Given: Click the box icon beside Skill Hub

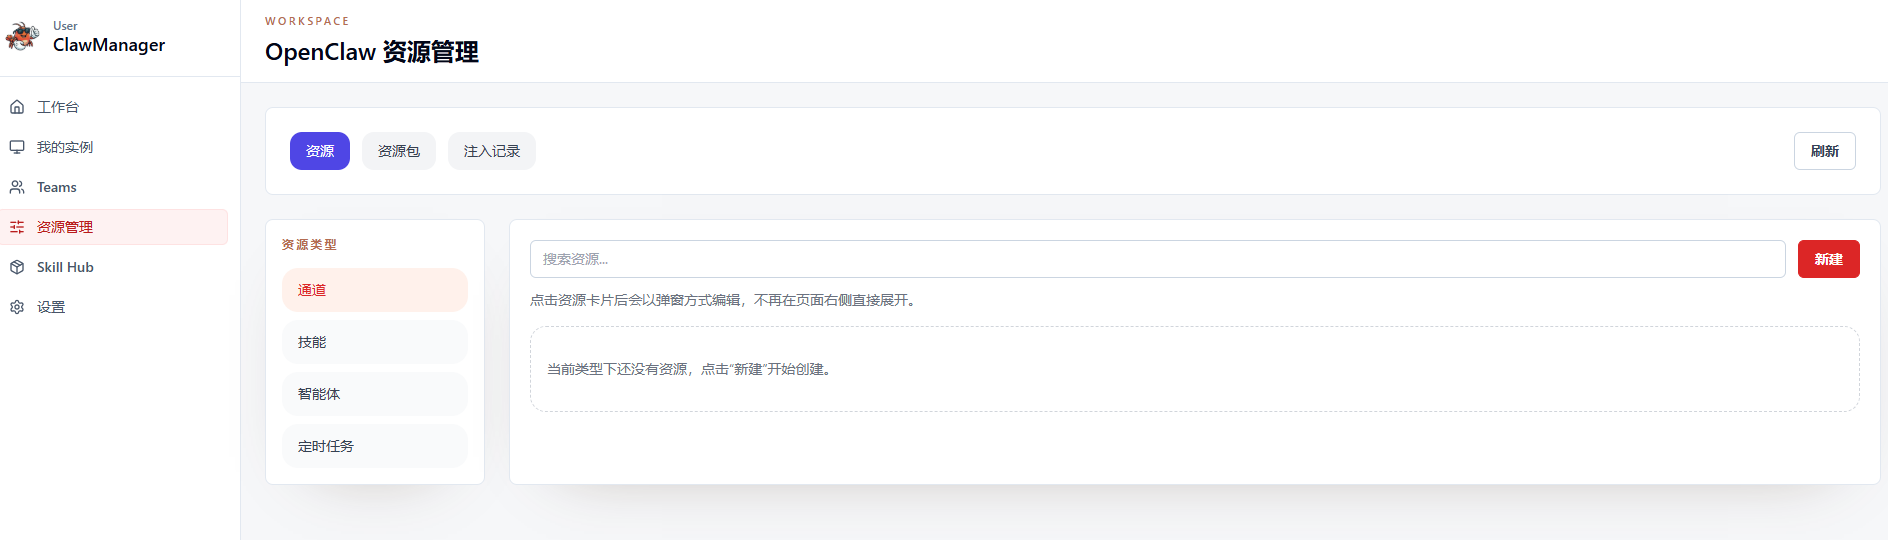Looking at the screenshot, I should 17,267.
